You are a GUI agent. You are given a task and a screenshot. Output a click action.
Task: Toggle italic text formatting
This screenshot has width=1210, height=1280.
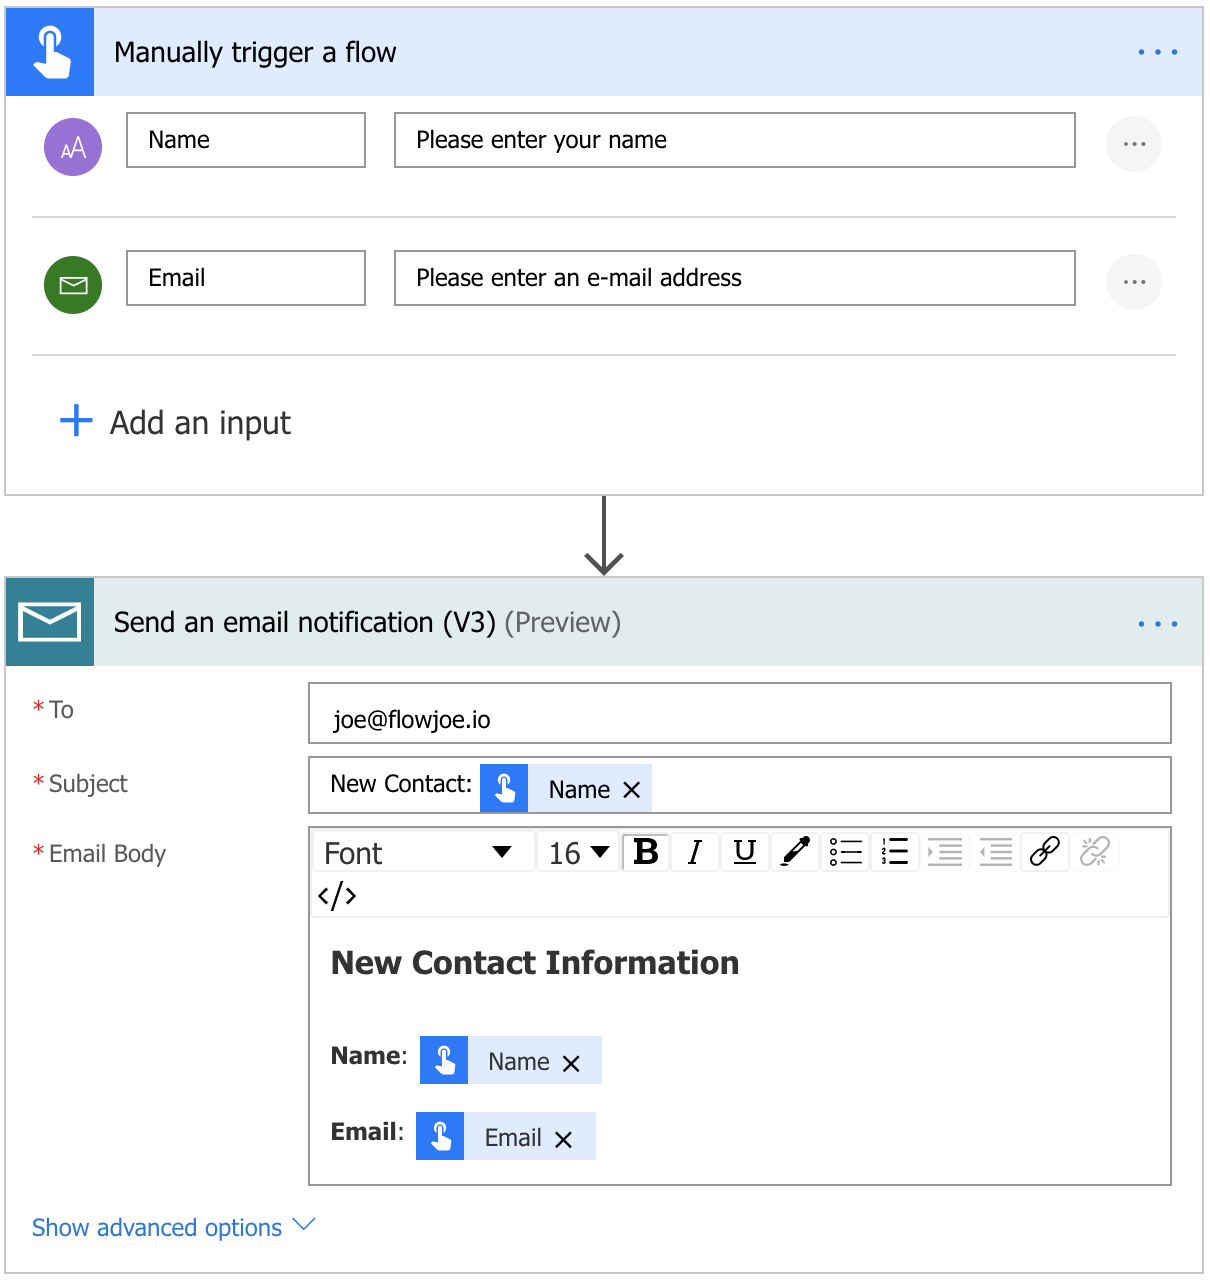(695, 852)
